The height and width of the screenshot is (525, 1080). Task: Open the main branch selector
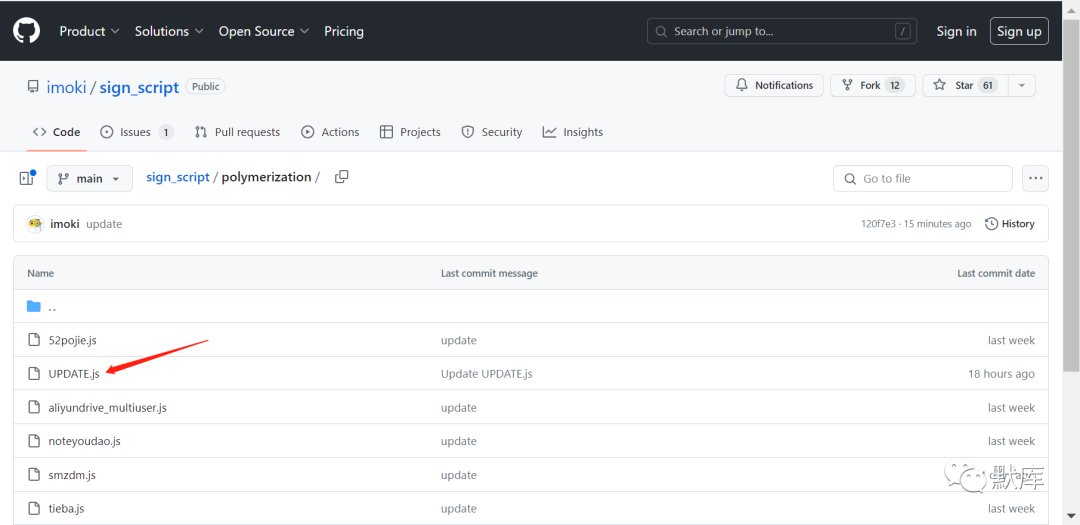click(x=89, y=178)
